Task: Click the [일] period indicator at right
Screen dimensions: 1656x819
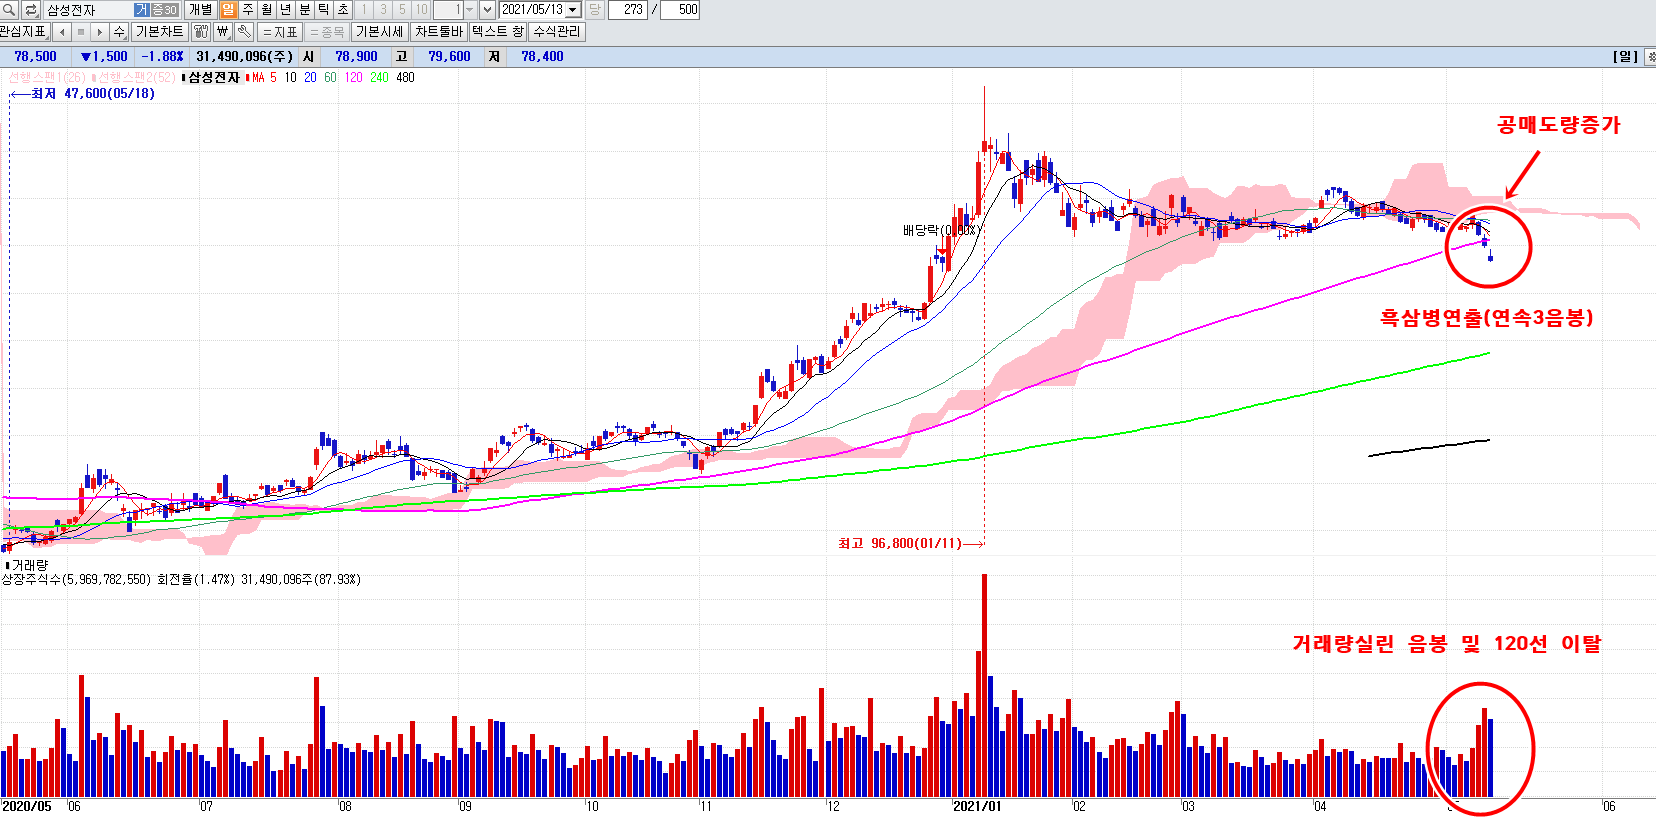Action: click(x=1625, y=57)
